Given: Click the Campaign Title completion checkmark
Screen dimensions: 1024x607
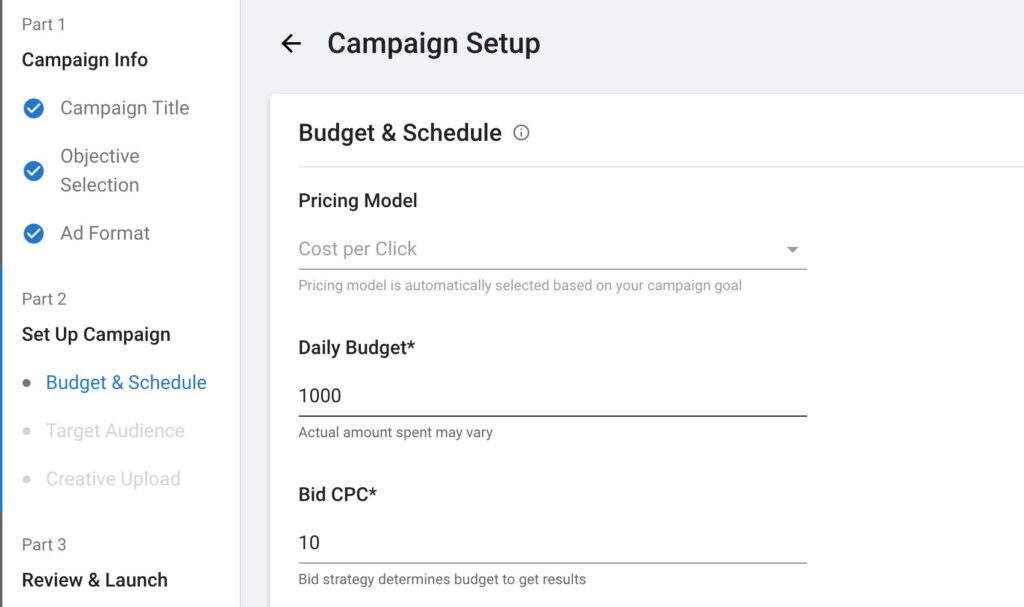Looking at the screenshot, I should 31,108.
